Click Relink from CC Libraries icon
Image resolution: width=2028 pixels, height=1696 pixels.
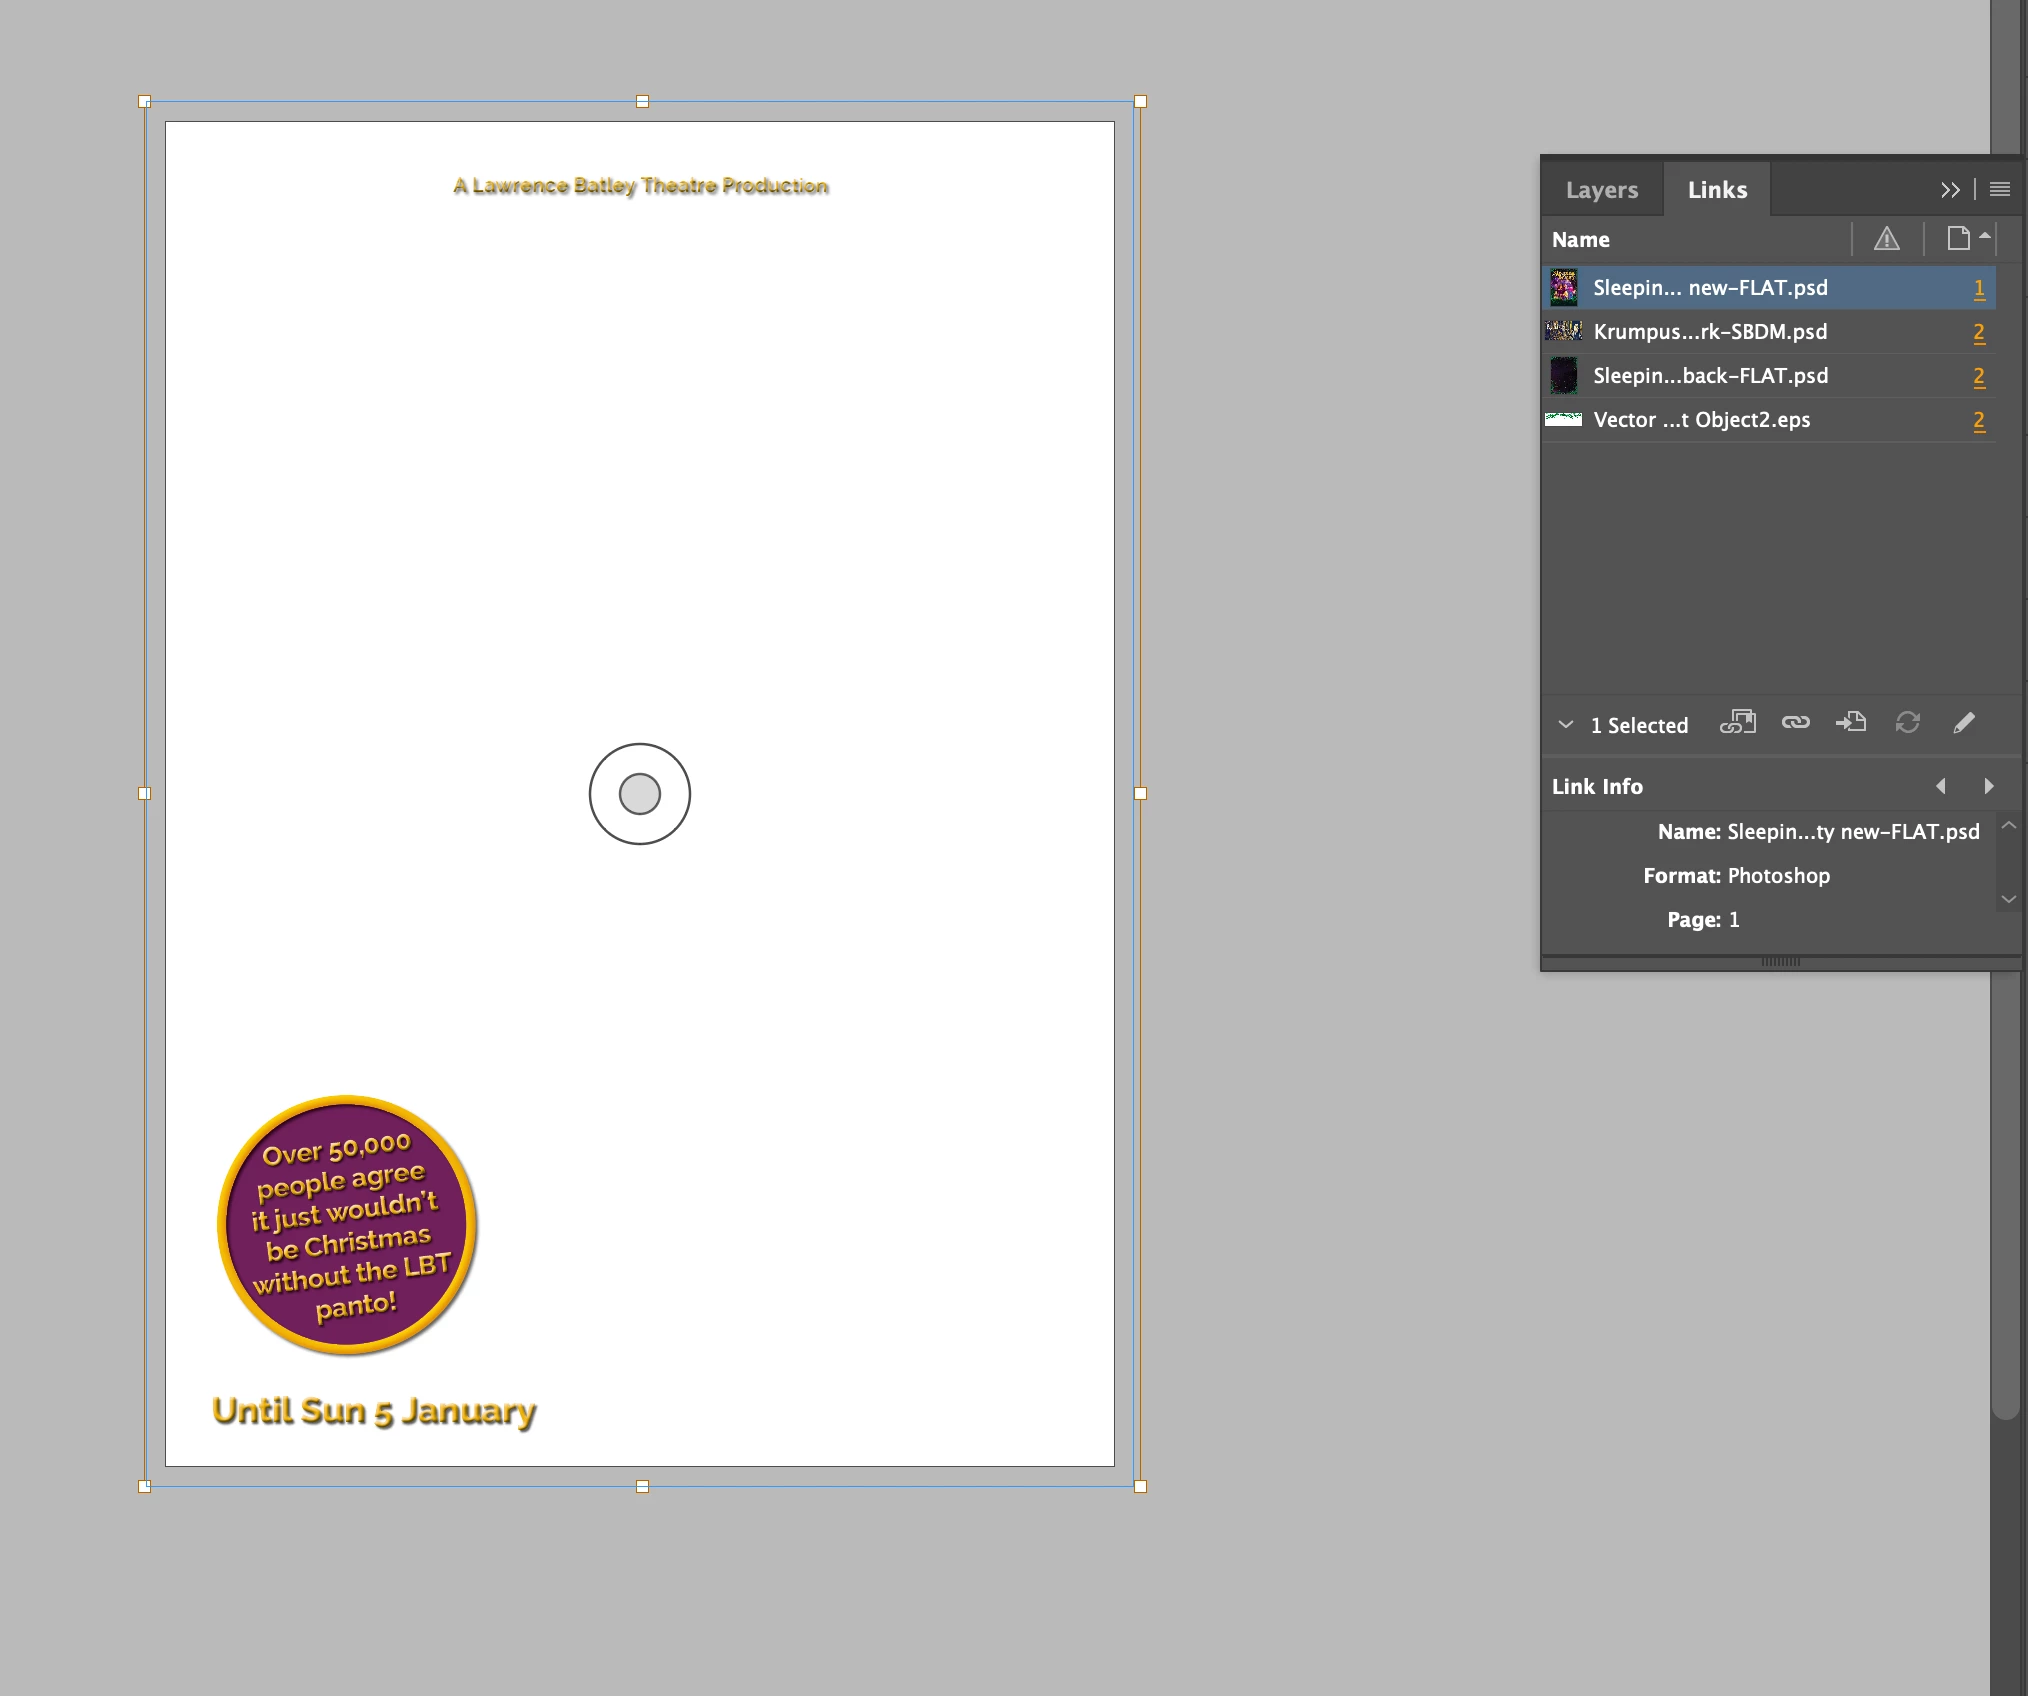tap(1737, 722)
